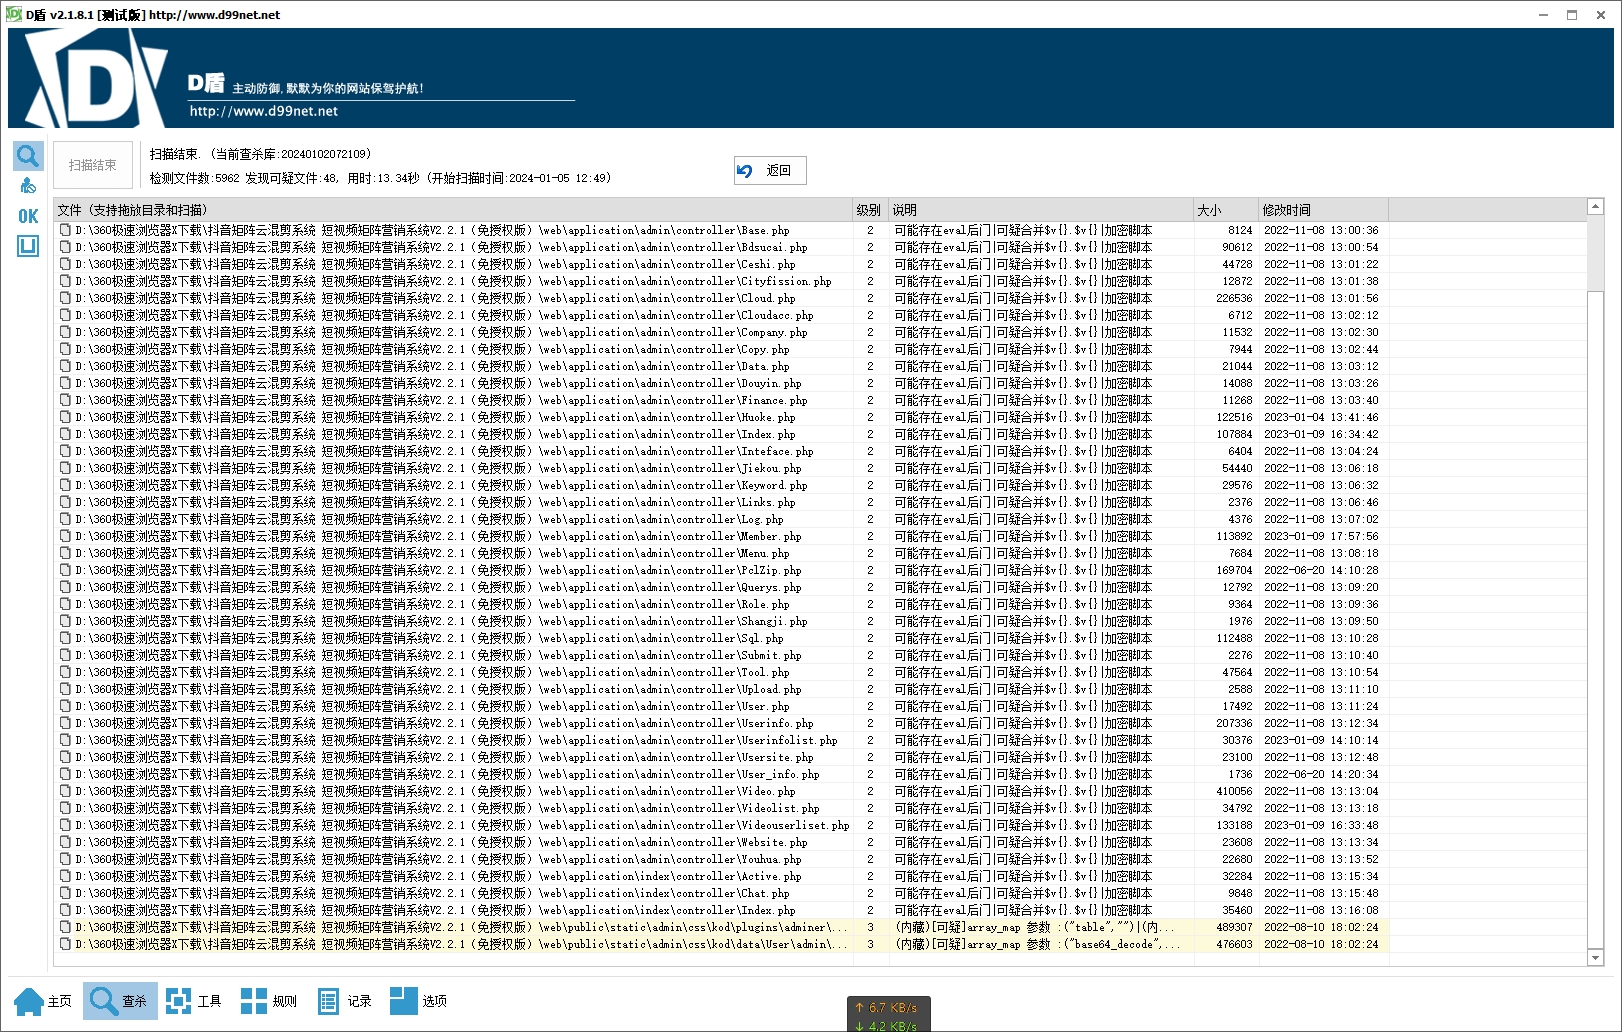Image resolution: width=1622 pixels, height=1032 pixels.
Task: Select the Querys.php result row
Action: (x=722, y=587)
